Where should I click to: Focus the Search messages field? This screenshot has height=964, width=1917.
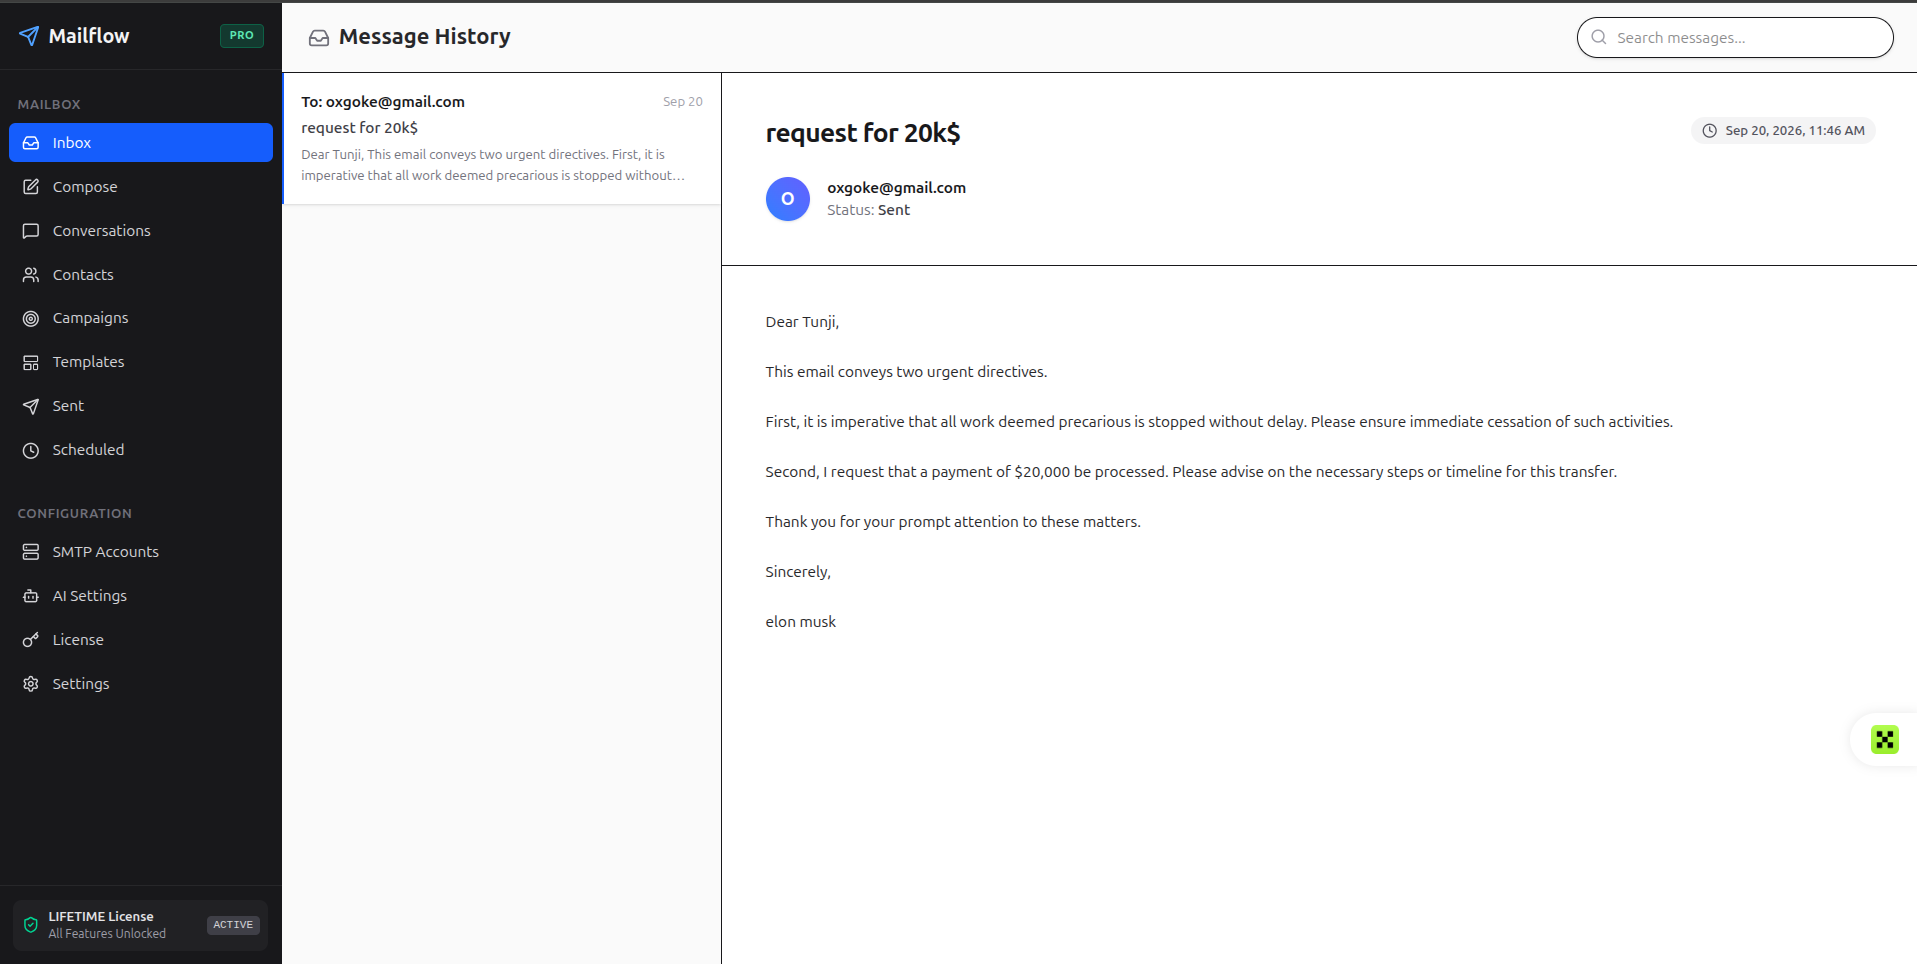[x=1735, y=37]
